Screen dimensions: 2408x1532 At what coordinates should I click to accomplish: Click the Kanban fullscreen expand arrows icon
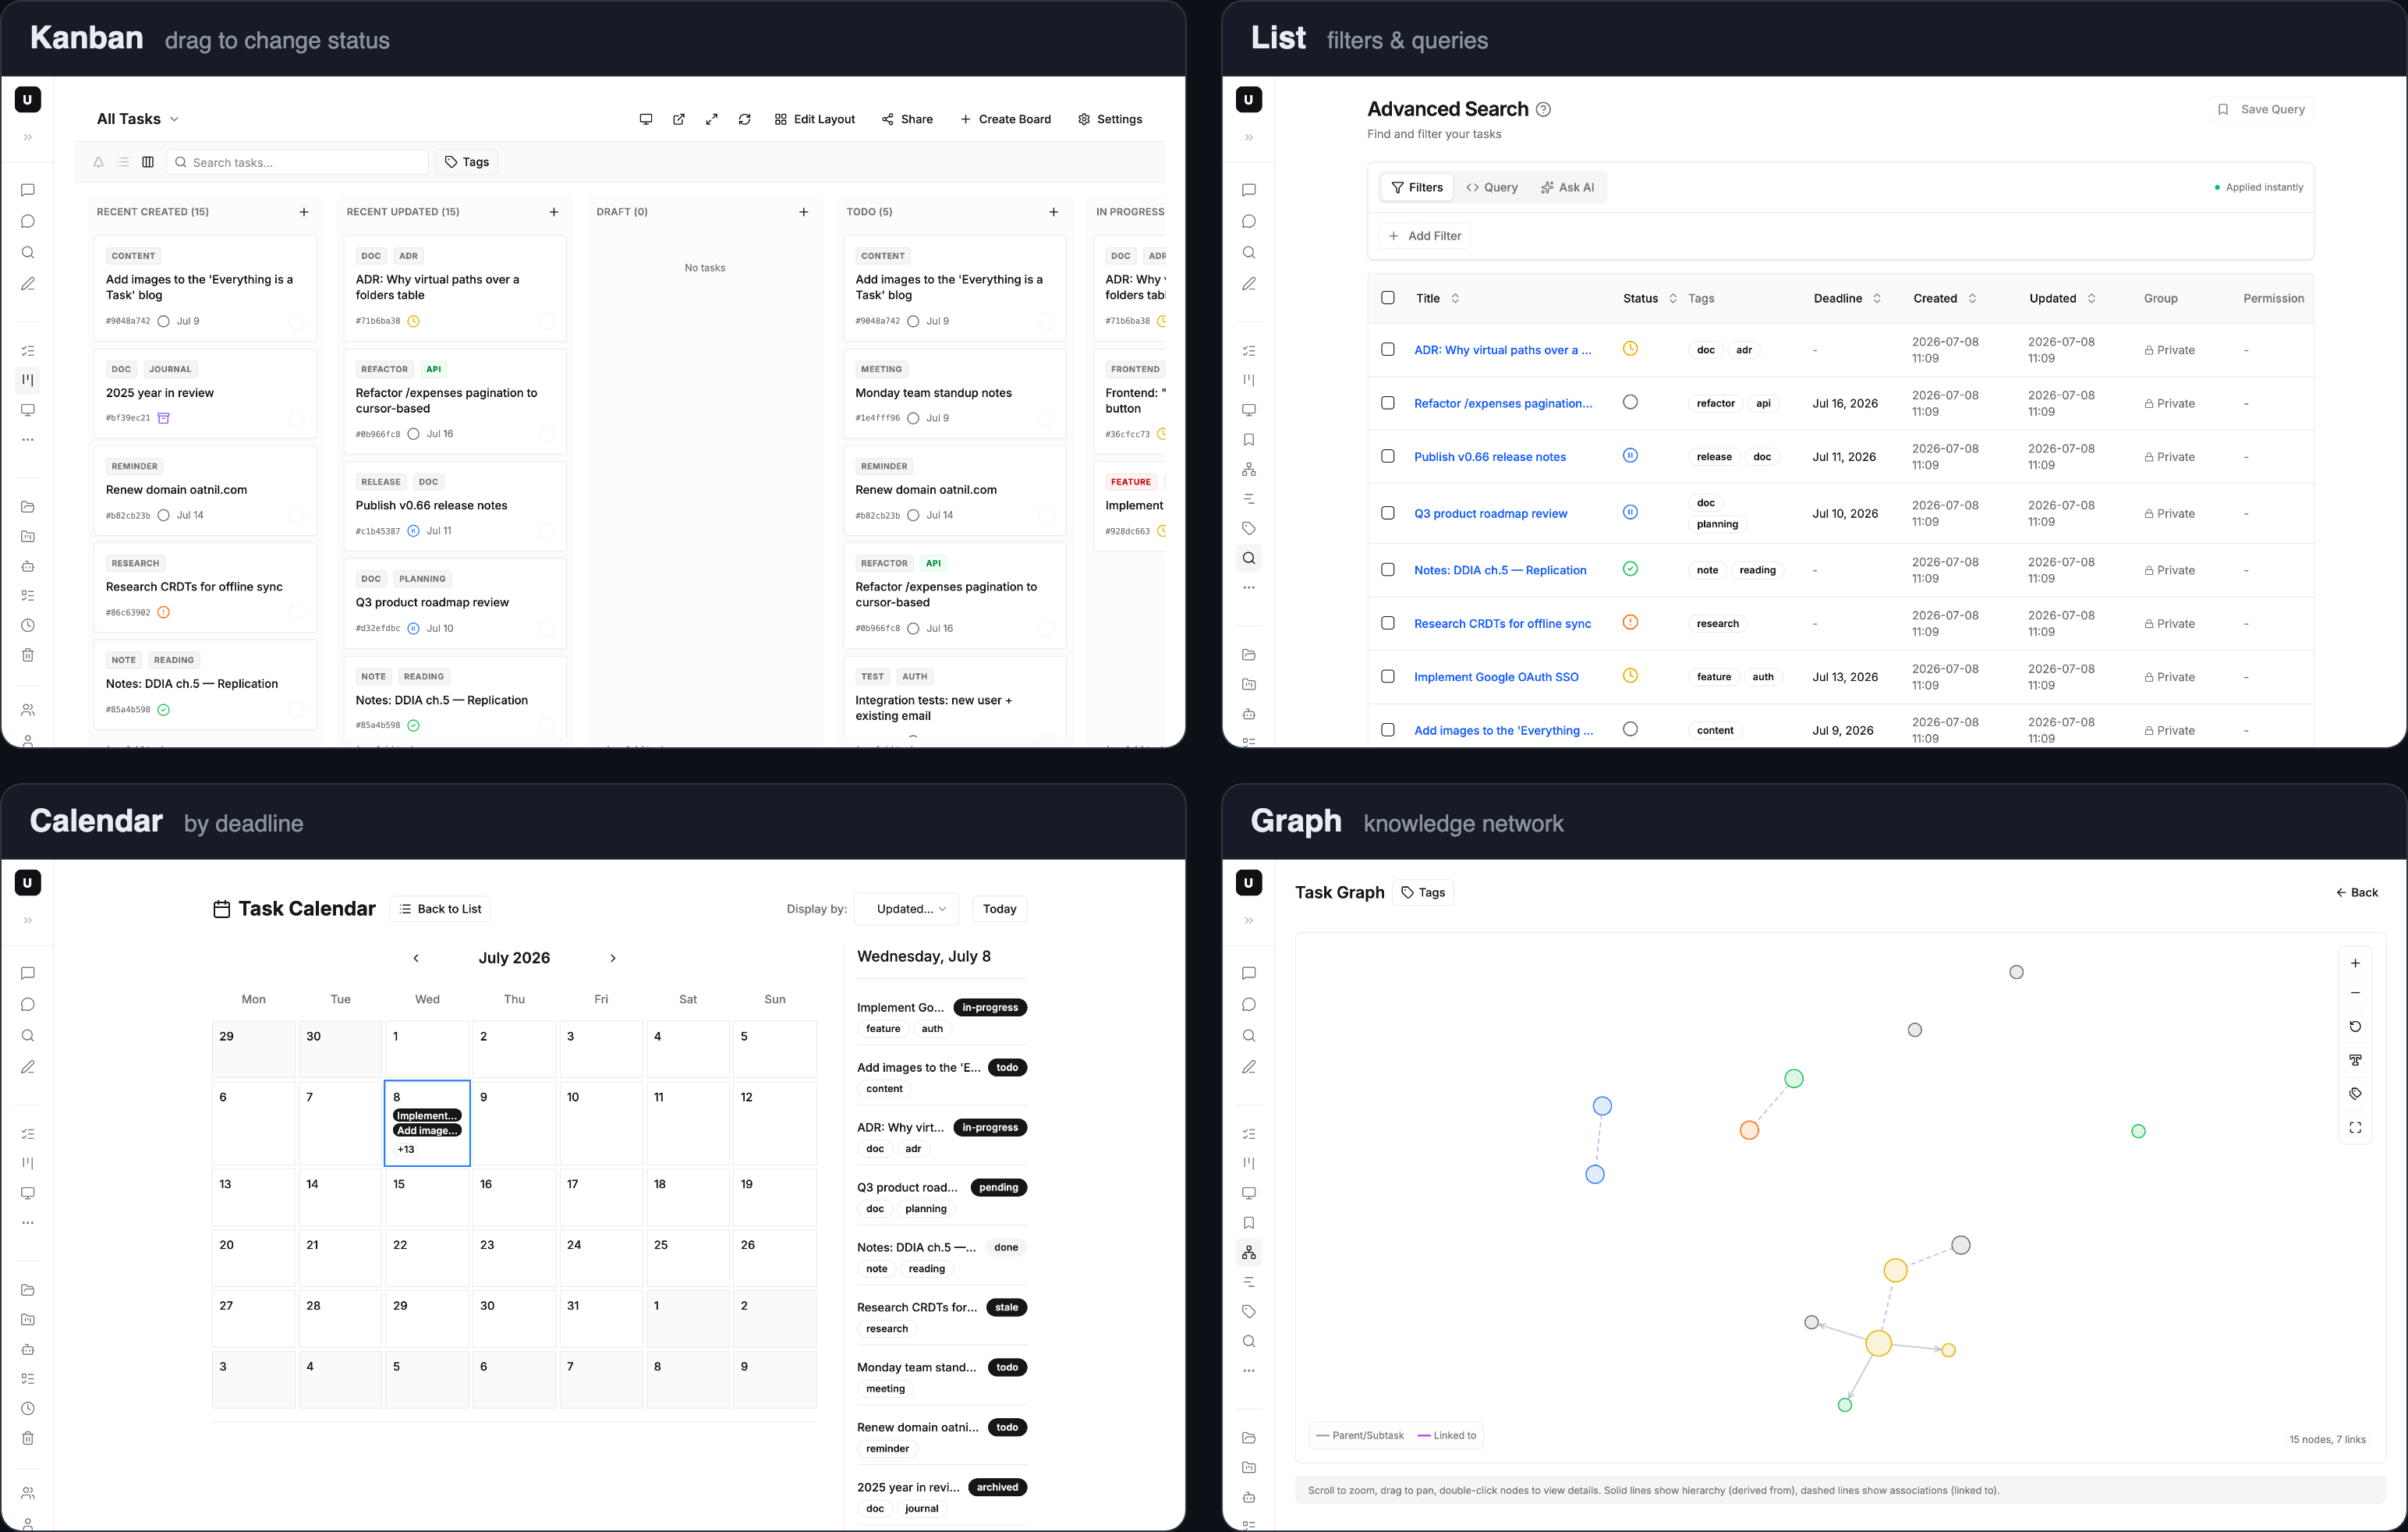(712, 119)
